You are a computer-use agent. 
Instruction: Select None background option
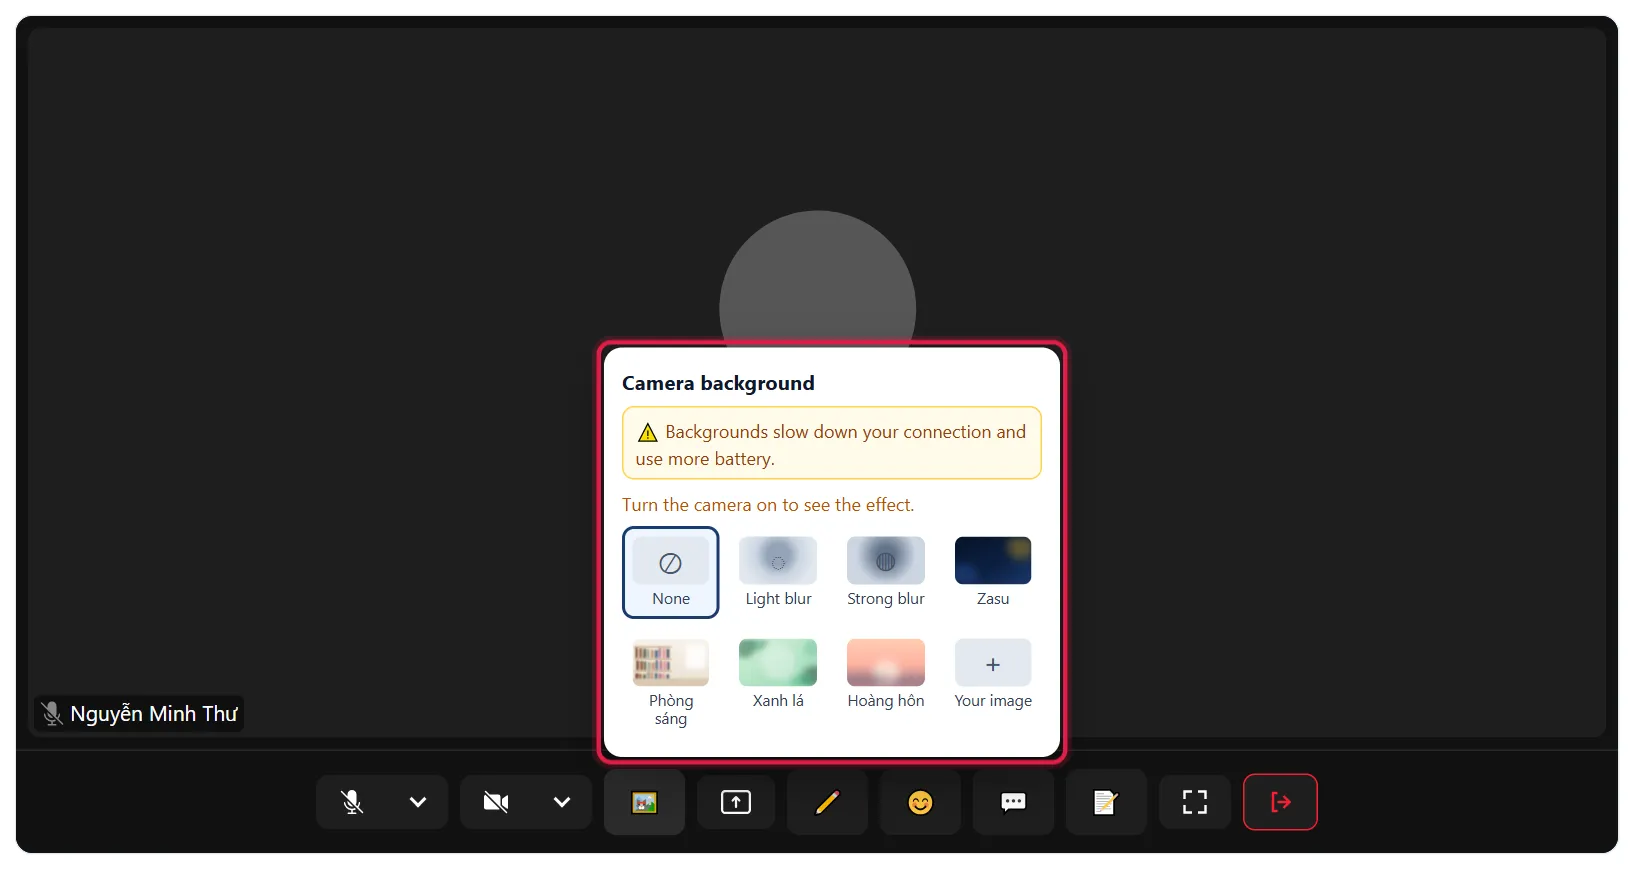coord(671,573)
